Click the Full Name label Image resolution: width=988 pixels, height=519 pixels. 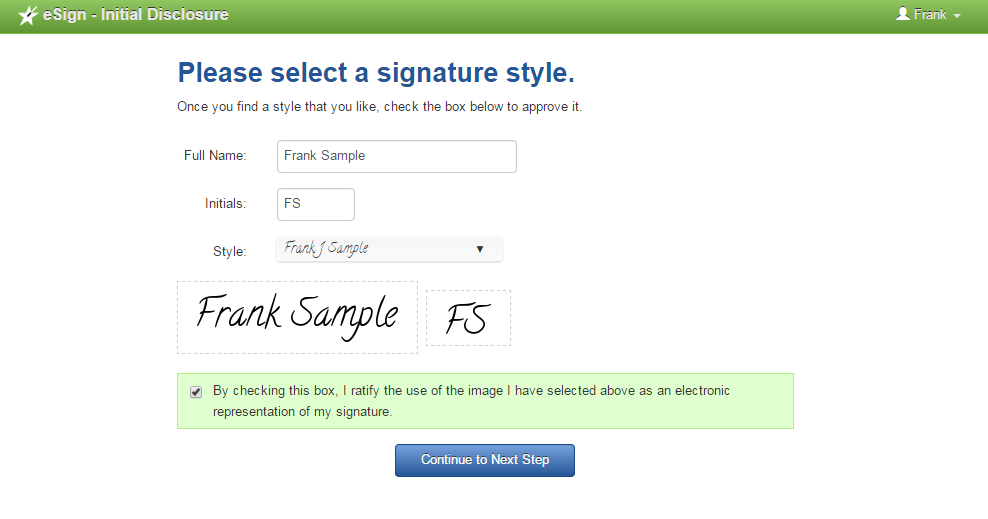pyautogui.click(x=215, y=156)
